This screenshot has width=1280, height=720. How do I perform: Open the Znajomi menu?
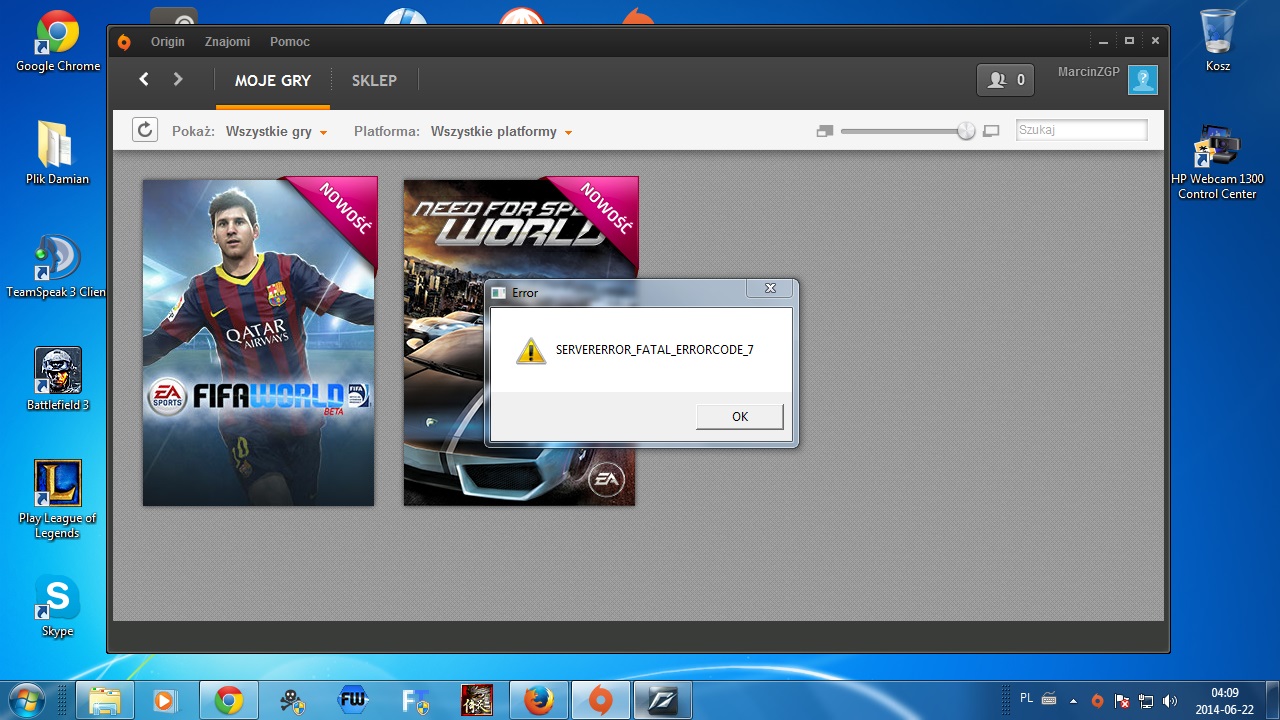[227, 42]
